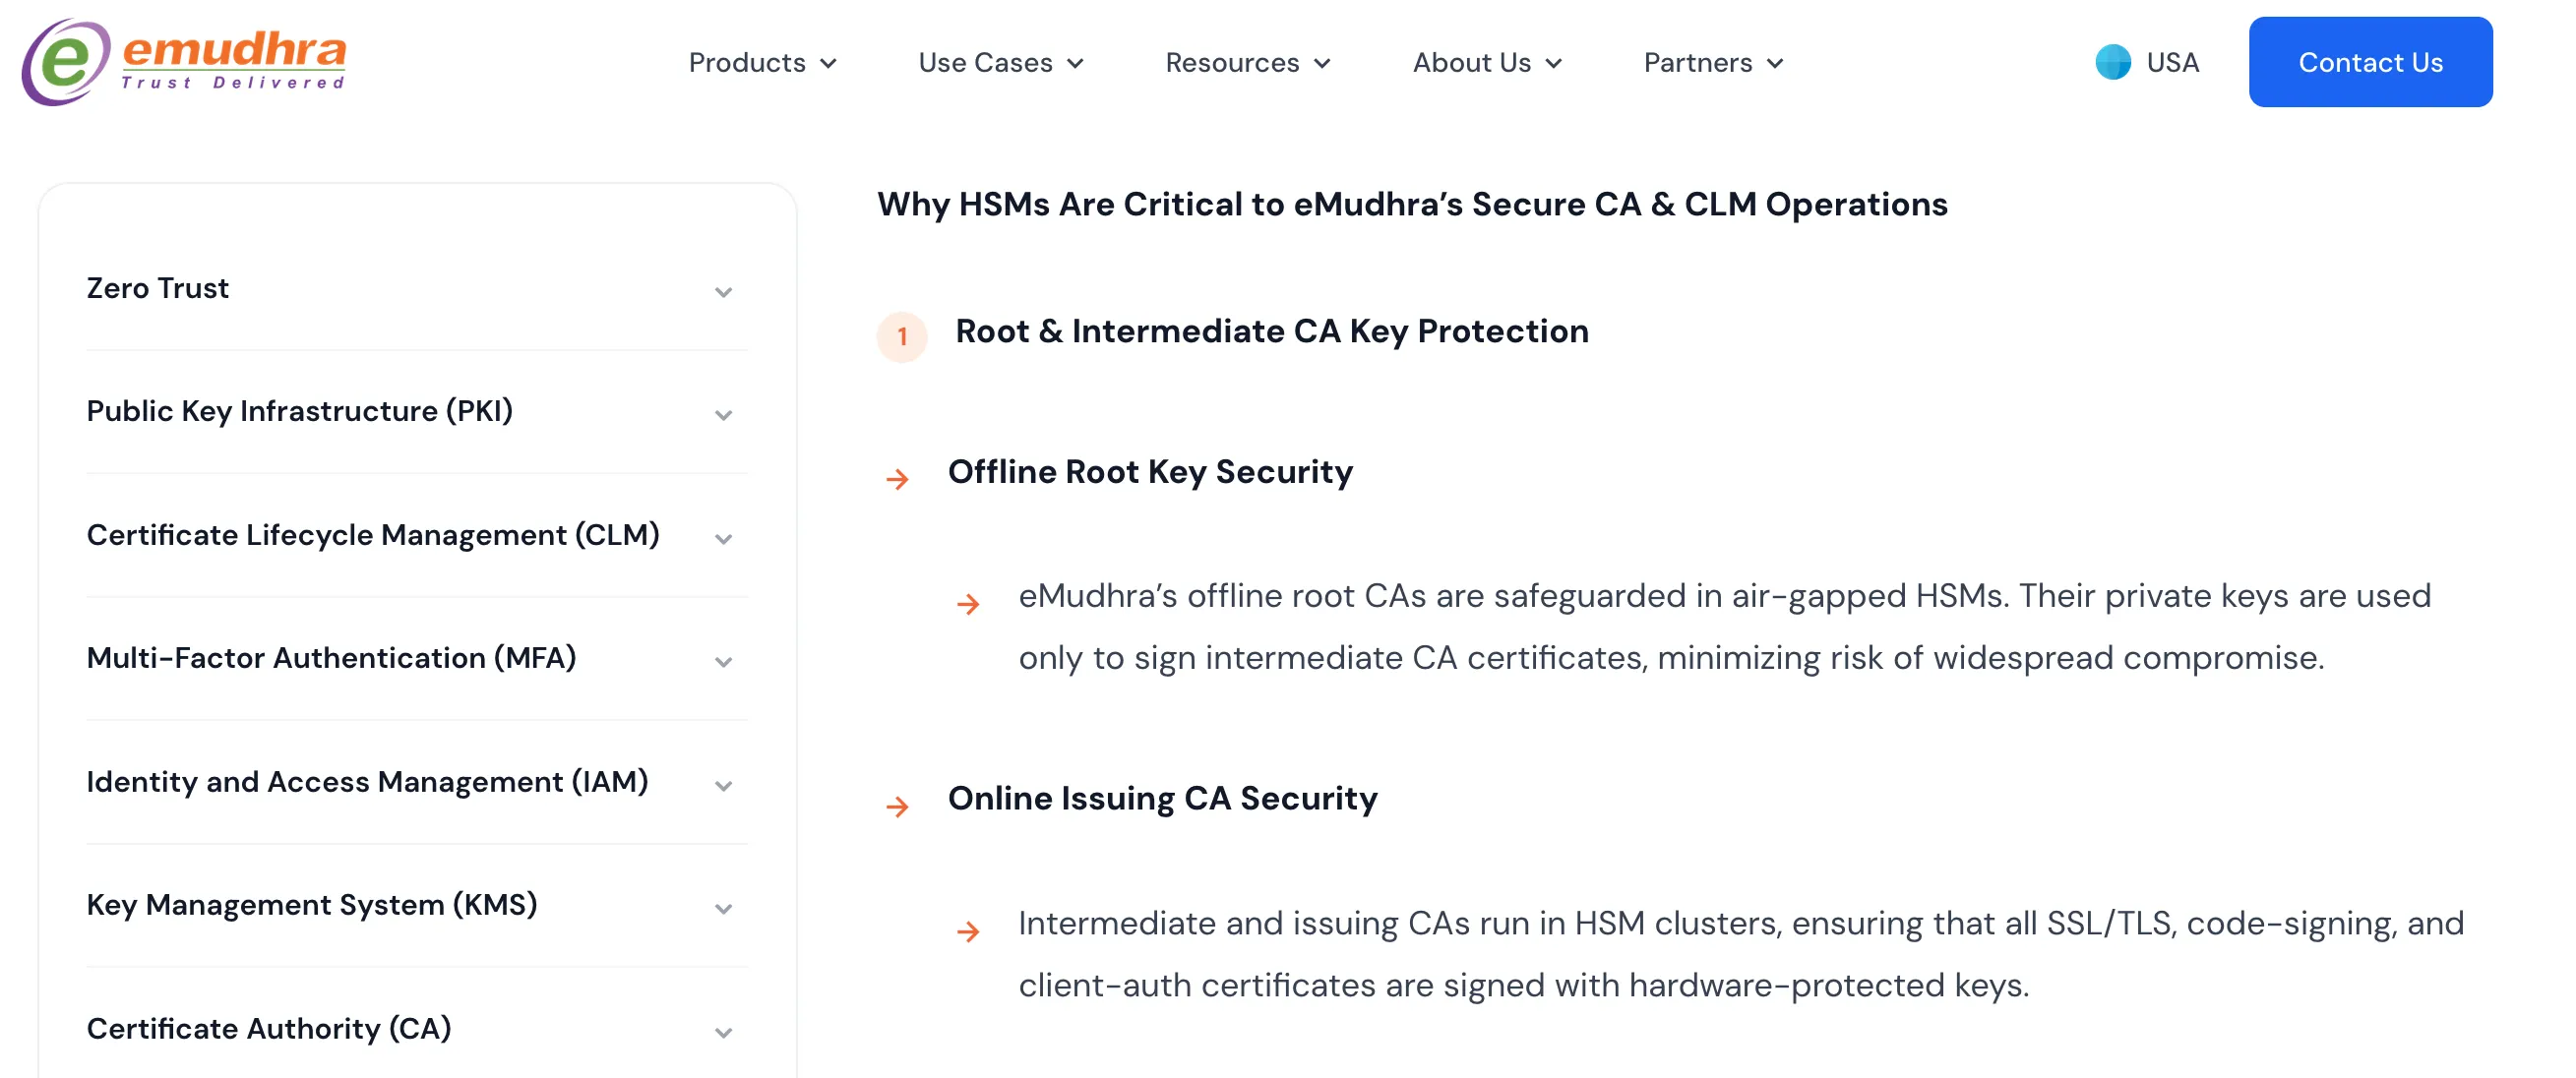Click the Zero Trust sidebar label
The image size is (2576, 1078).
click(158, 288)
